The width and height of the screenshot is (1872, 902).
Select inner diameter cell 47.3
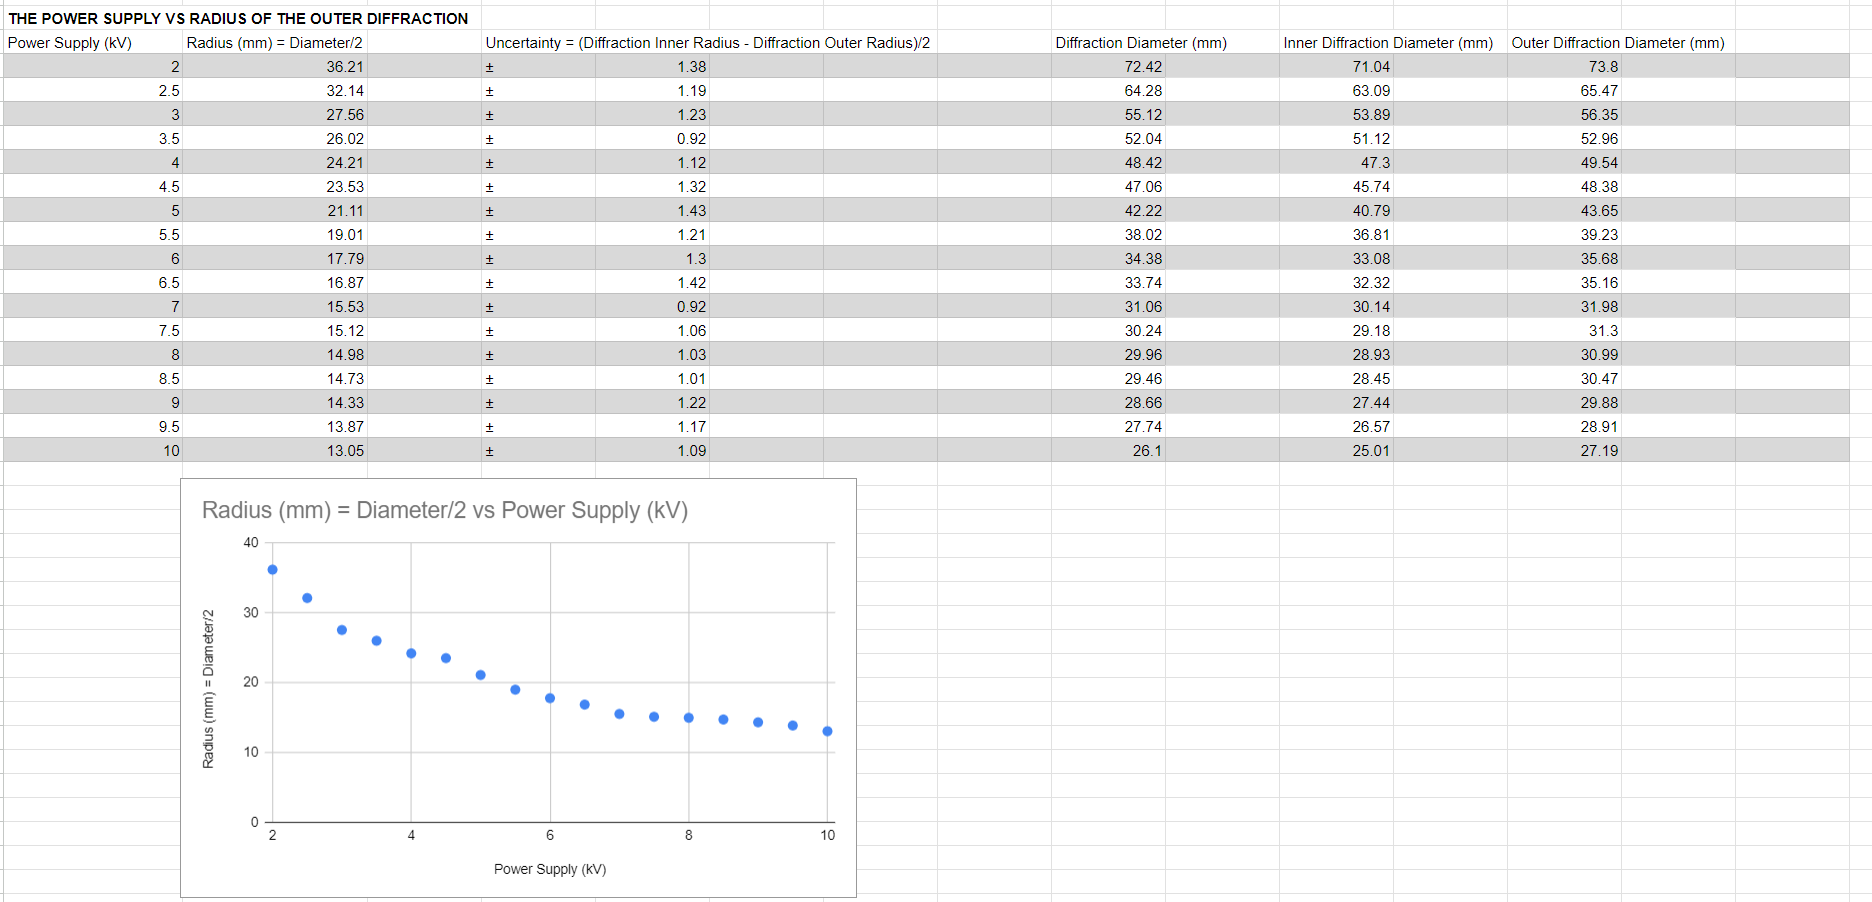pyautogui.click(x=1375, y=162)
